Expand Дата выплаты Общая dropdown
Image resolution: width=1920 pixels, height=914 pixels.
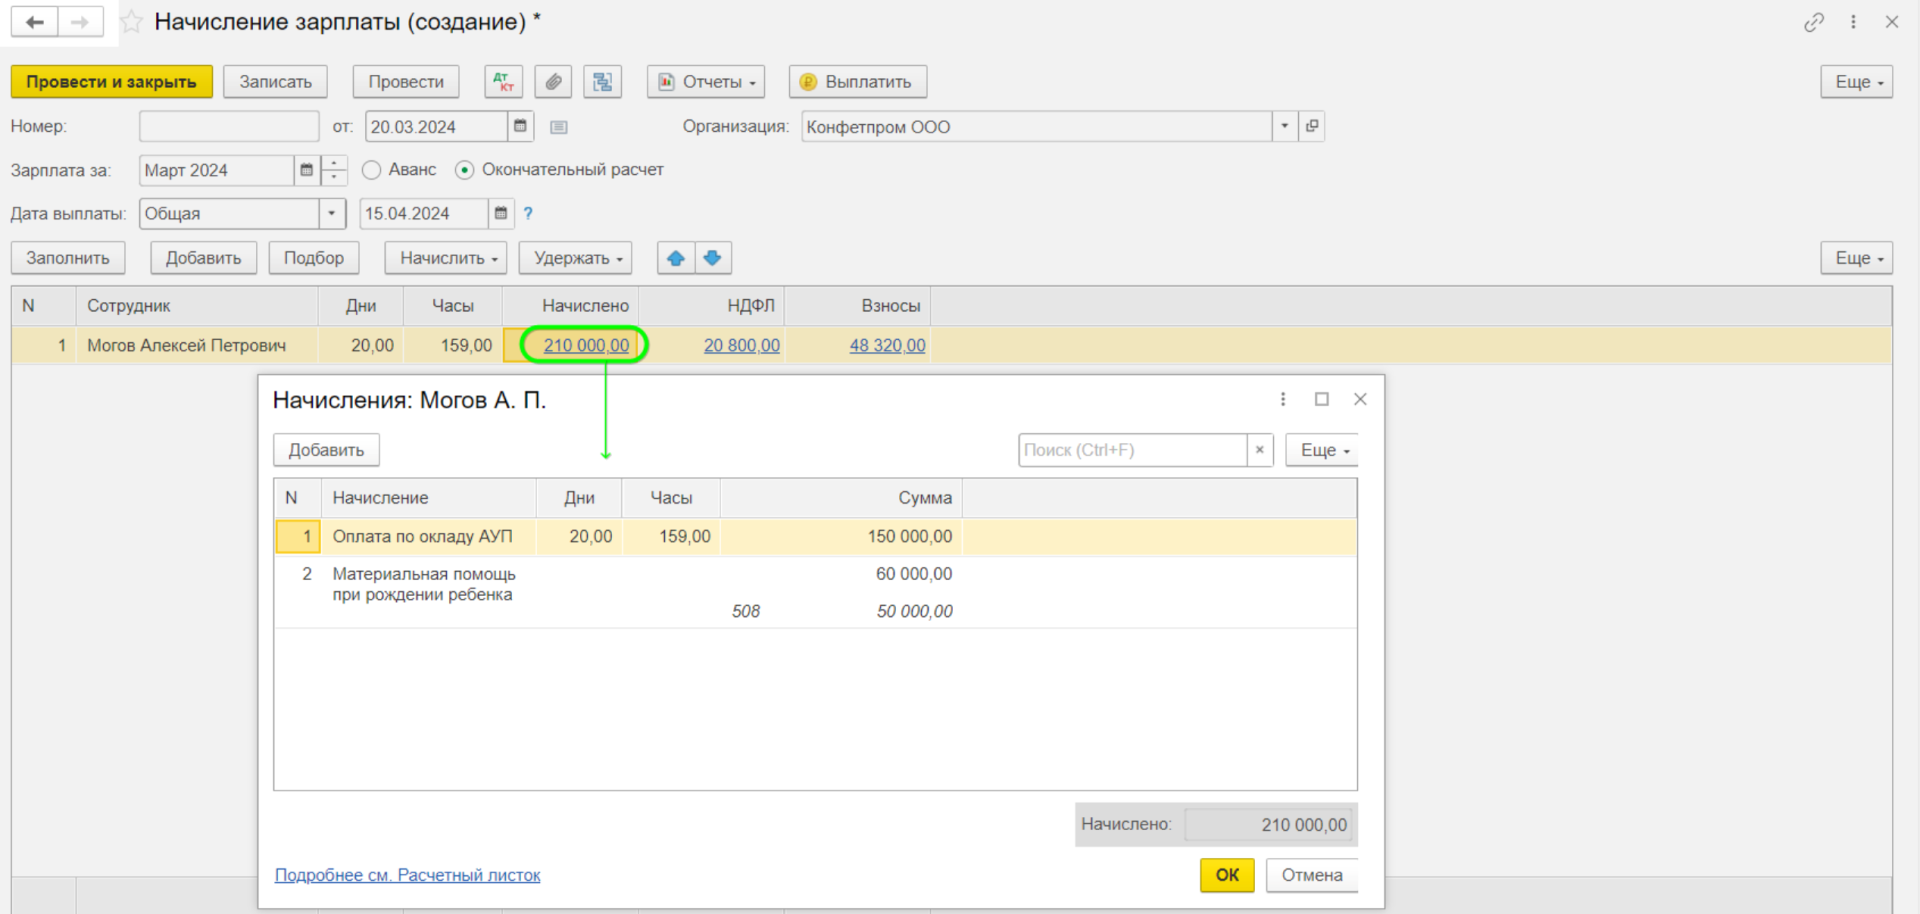tap(332, 213)
